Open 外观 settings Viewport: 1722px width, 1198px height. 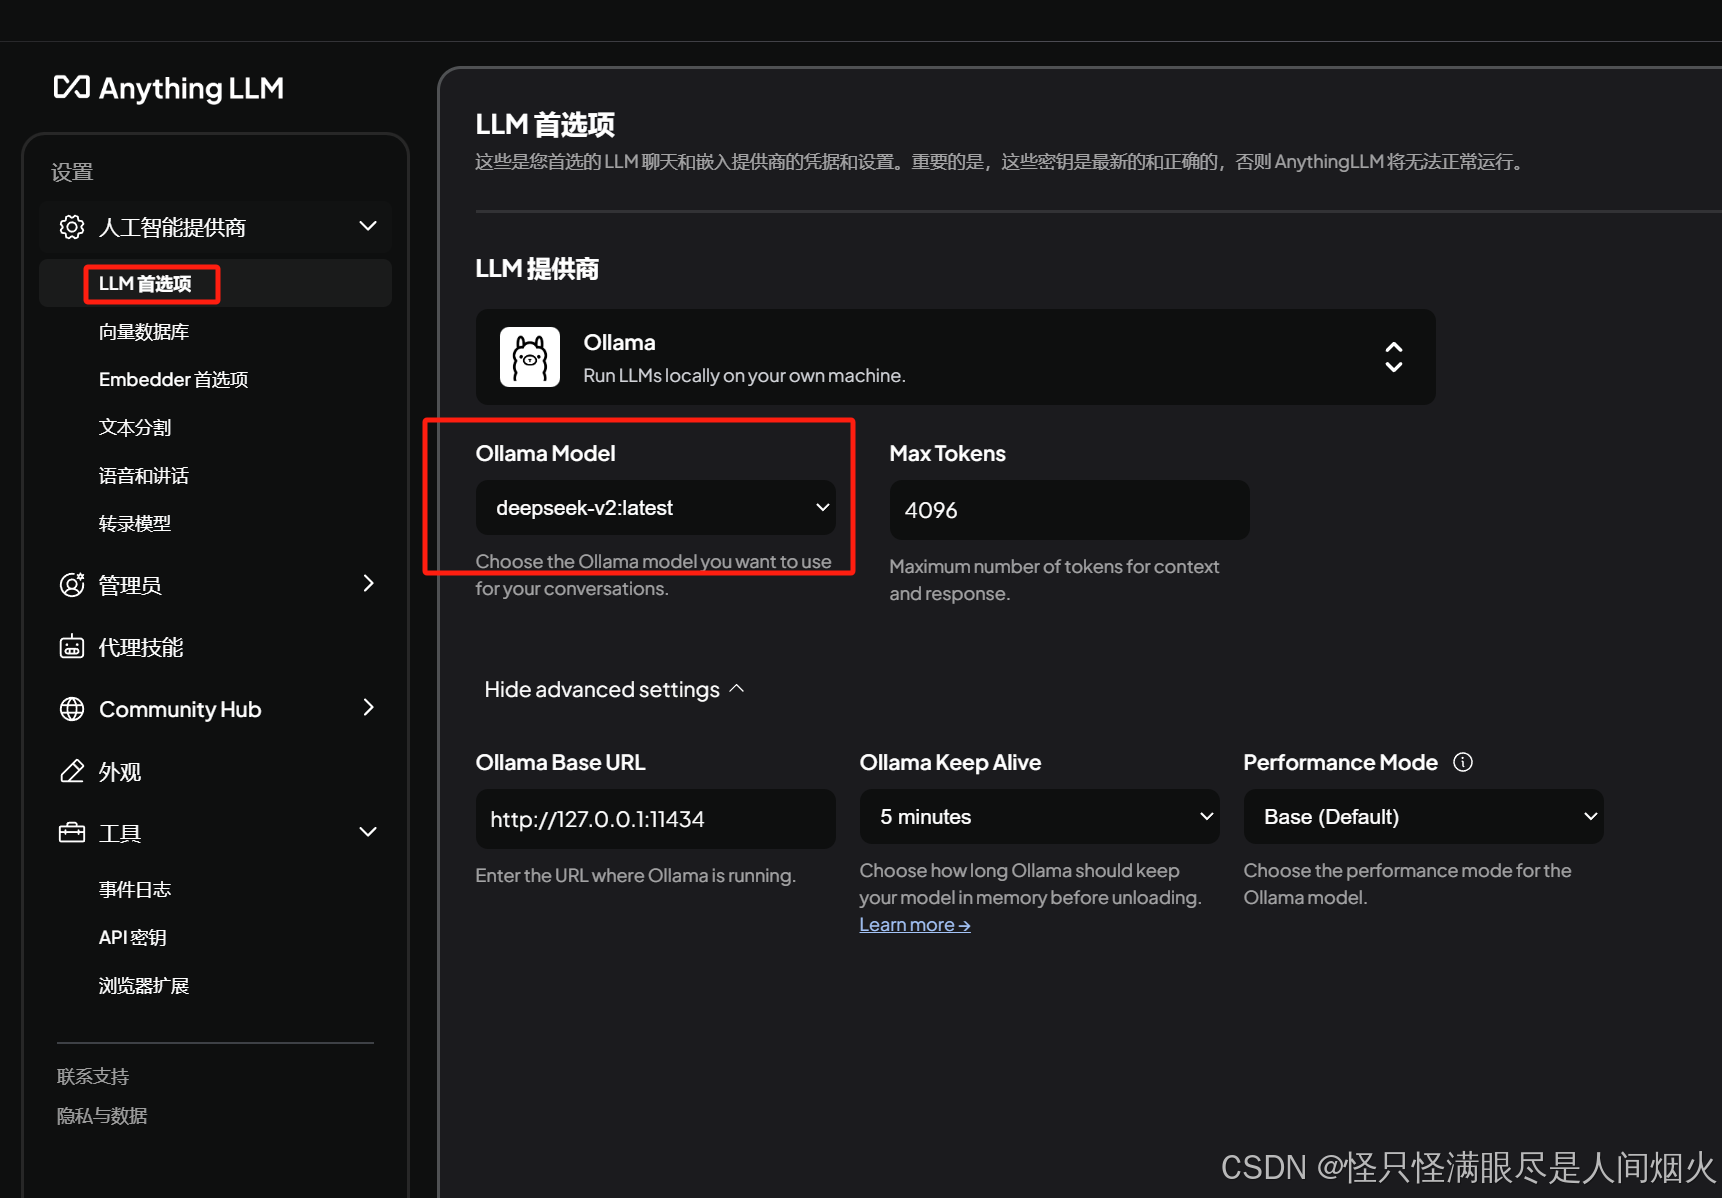pyautogui.click(x=120, y=772)
